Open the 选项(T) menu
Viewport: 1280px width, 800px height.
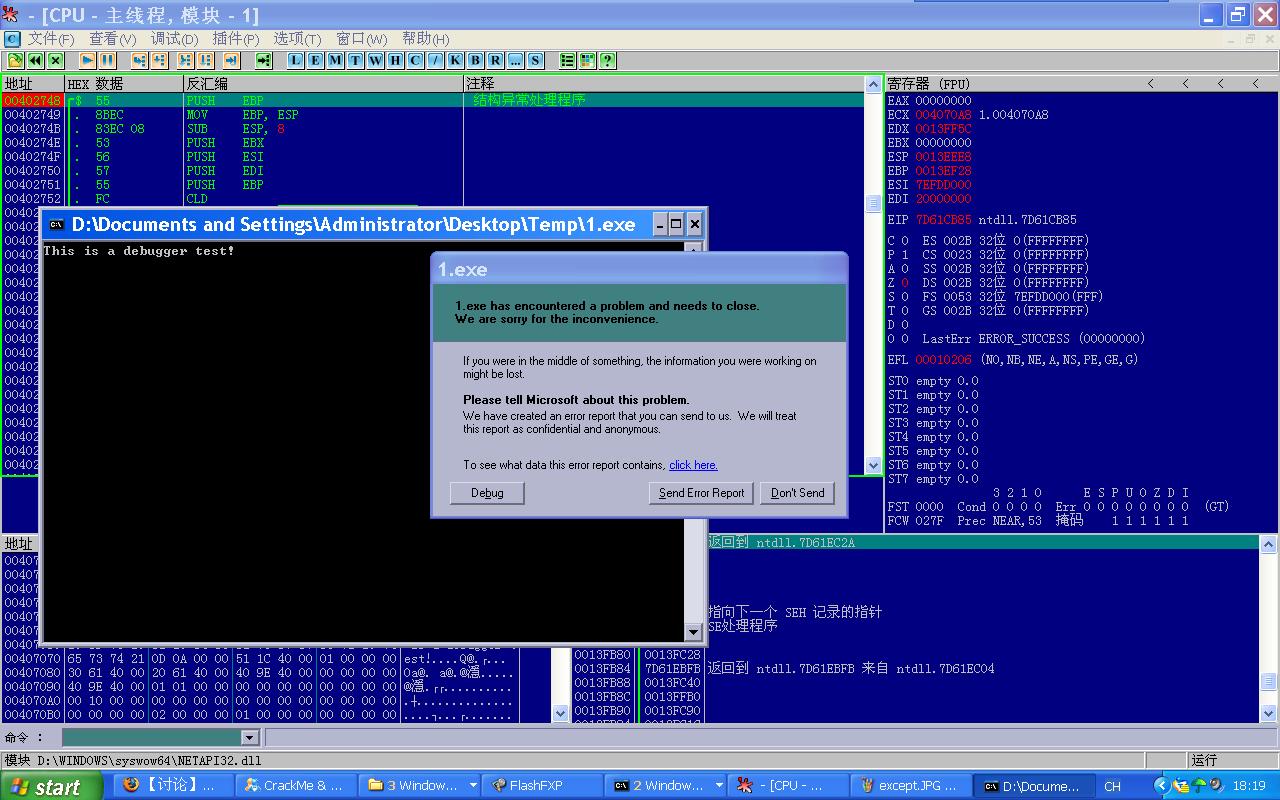[x=297, y=39]
